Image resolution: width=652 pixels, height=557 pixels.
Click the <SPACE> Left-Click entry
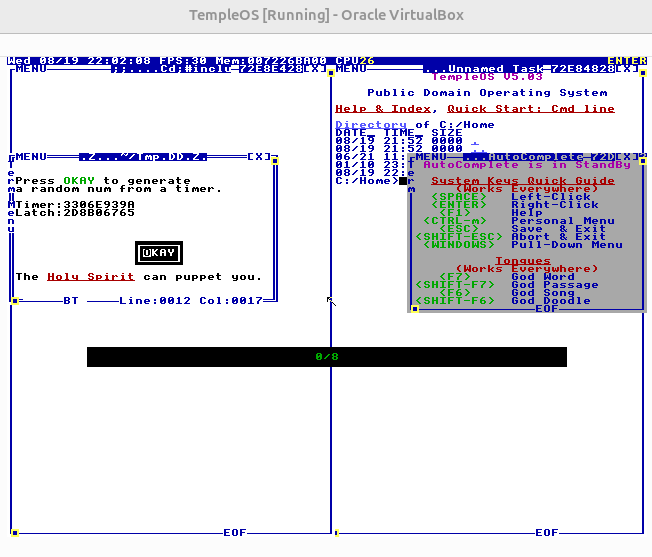(x=511, y=197)
